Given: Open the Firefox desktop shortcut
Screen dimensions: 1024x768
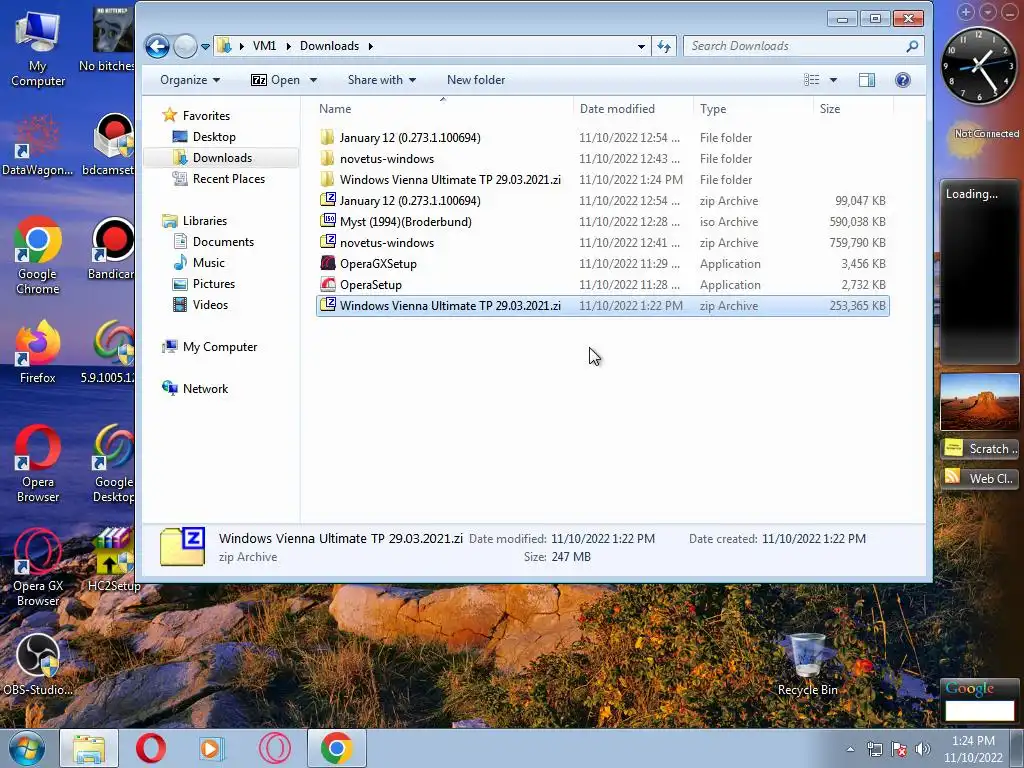Looking at the screenshot, I should (x=37, y=352).
